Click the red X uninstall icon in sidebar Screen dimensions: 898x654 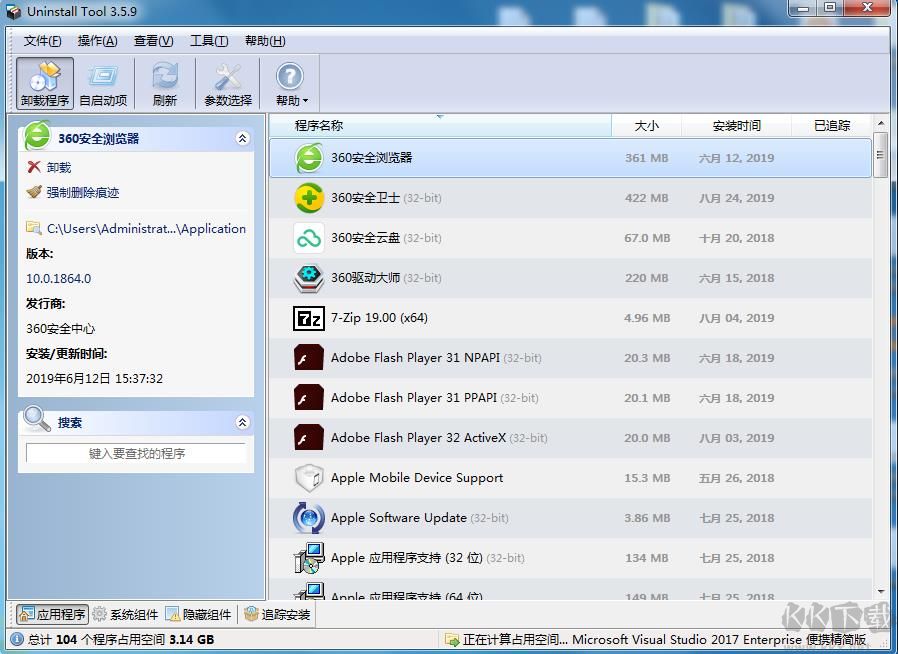(34, 167)
